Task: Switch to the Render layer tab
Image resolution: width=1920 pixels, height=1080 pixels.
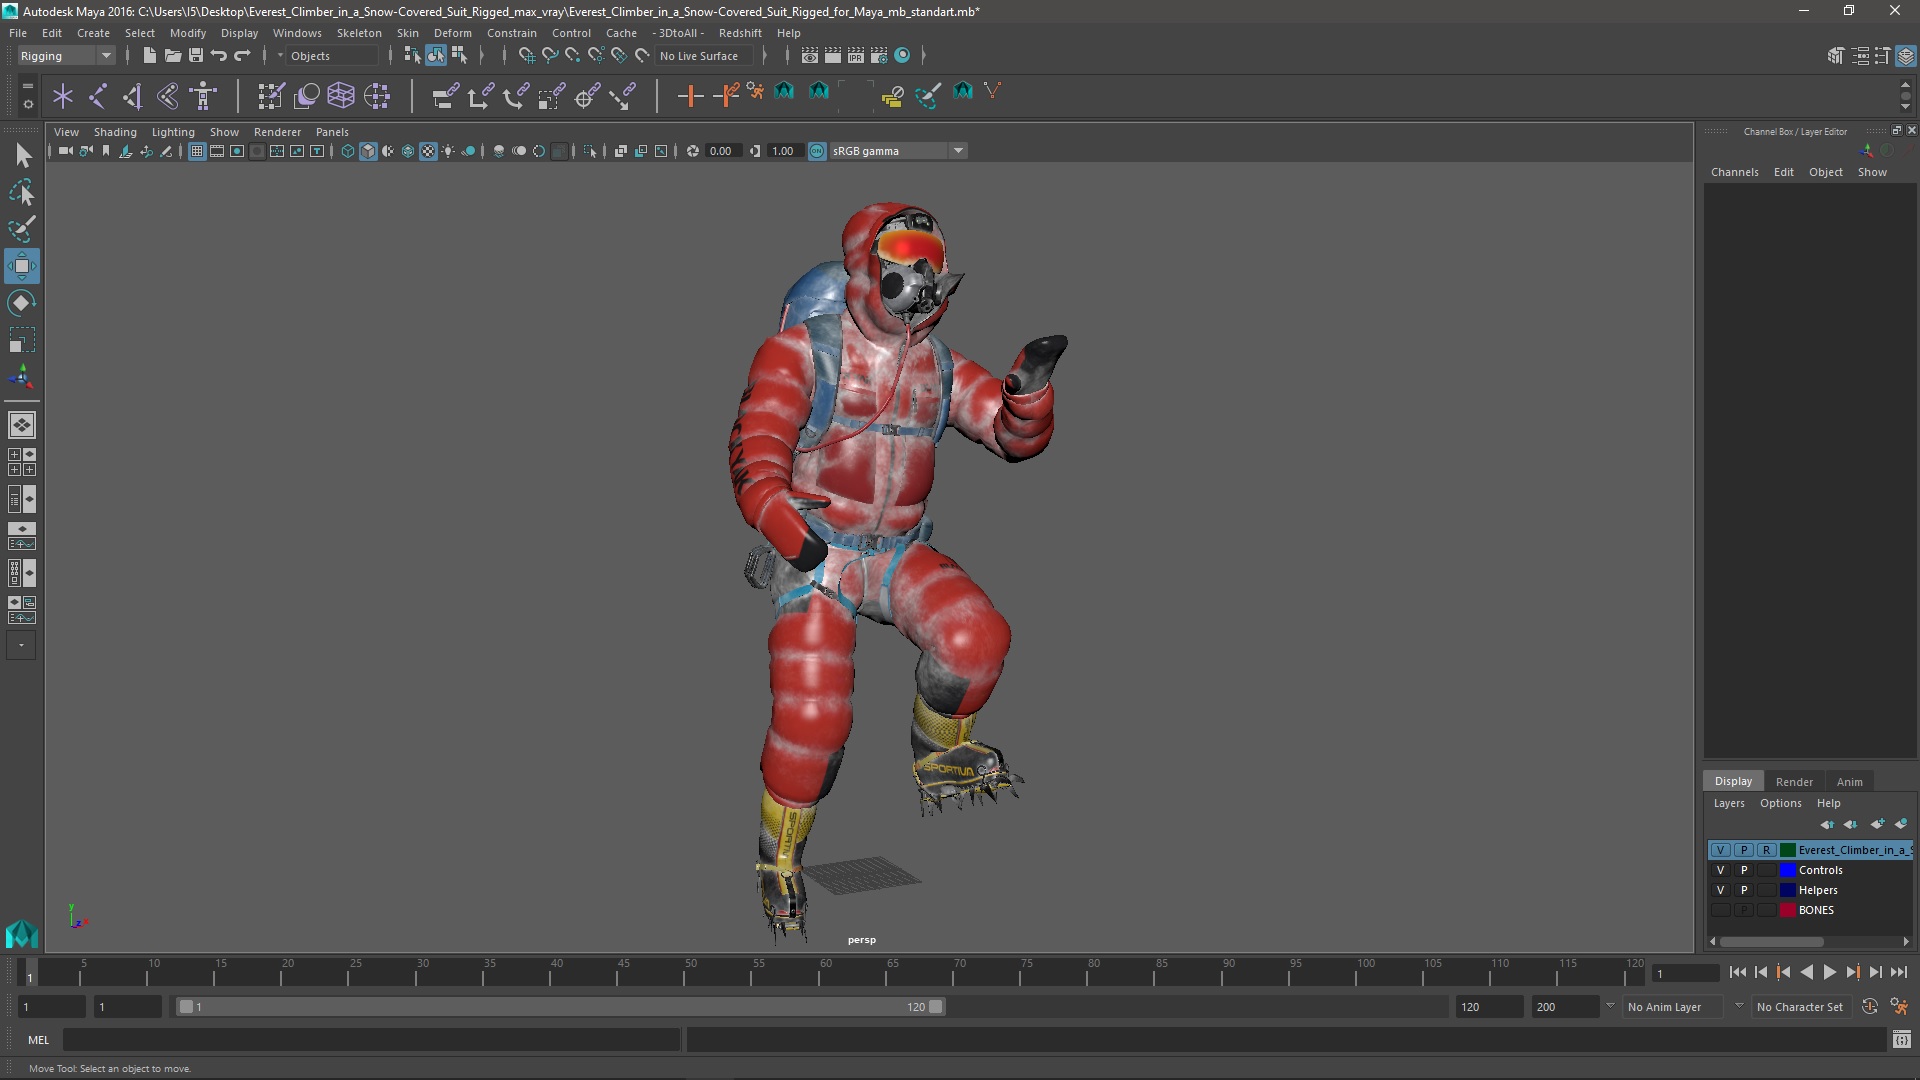Action: (1794, 782)
